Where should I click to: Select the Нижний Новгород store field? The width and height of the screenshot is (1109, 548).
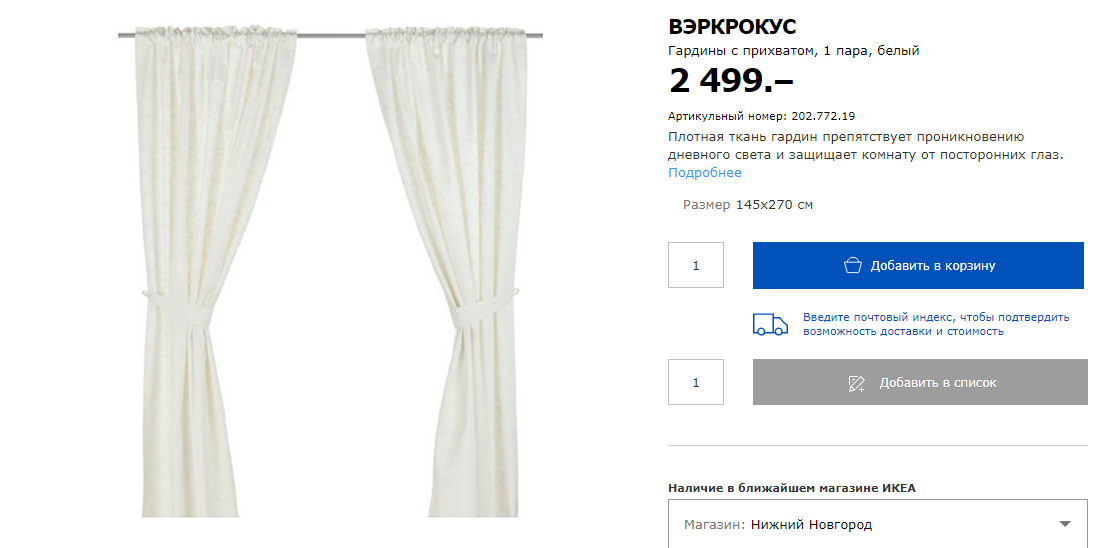coord(878,524)
